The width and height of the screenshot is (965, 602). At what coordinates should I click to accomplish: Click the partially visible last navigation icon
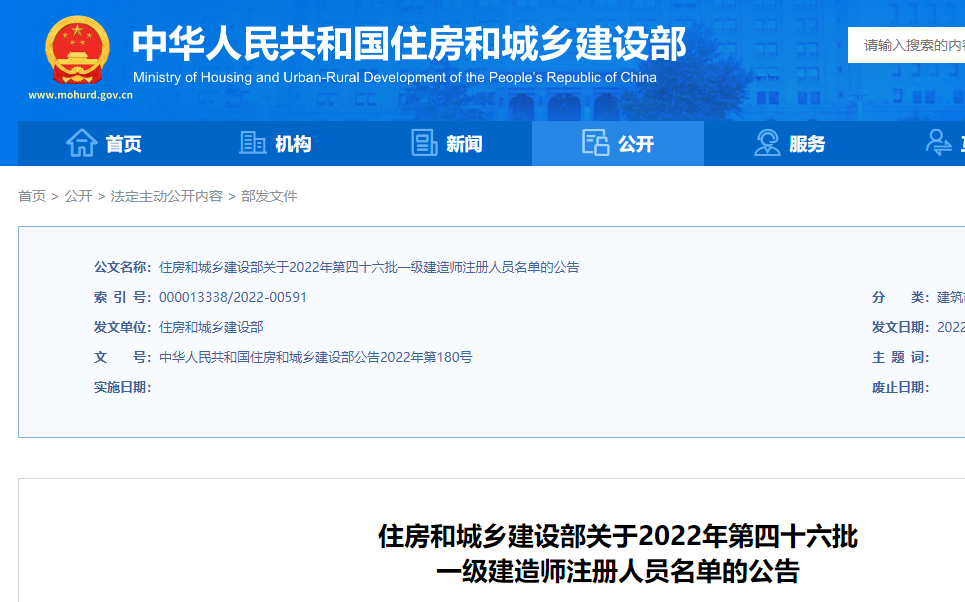coord(940,143)
